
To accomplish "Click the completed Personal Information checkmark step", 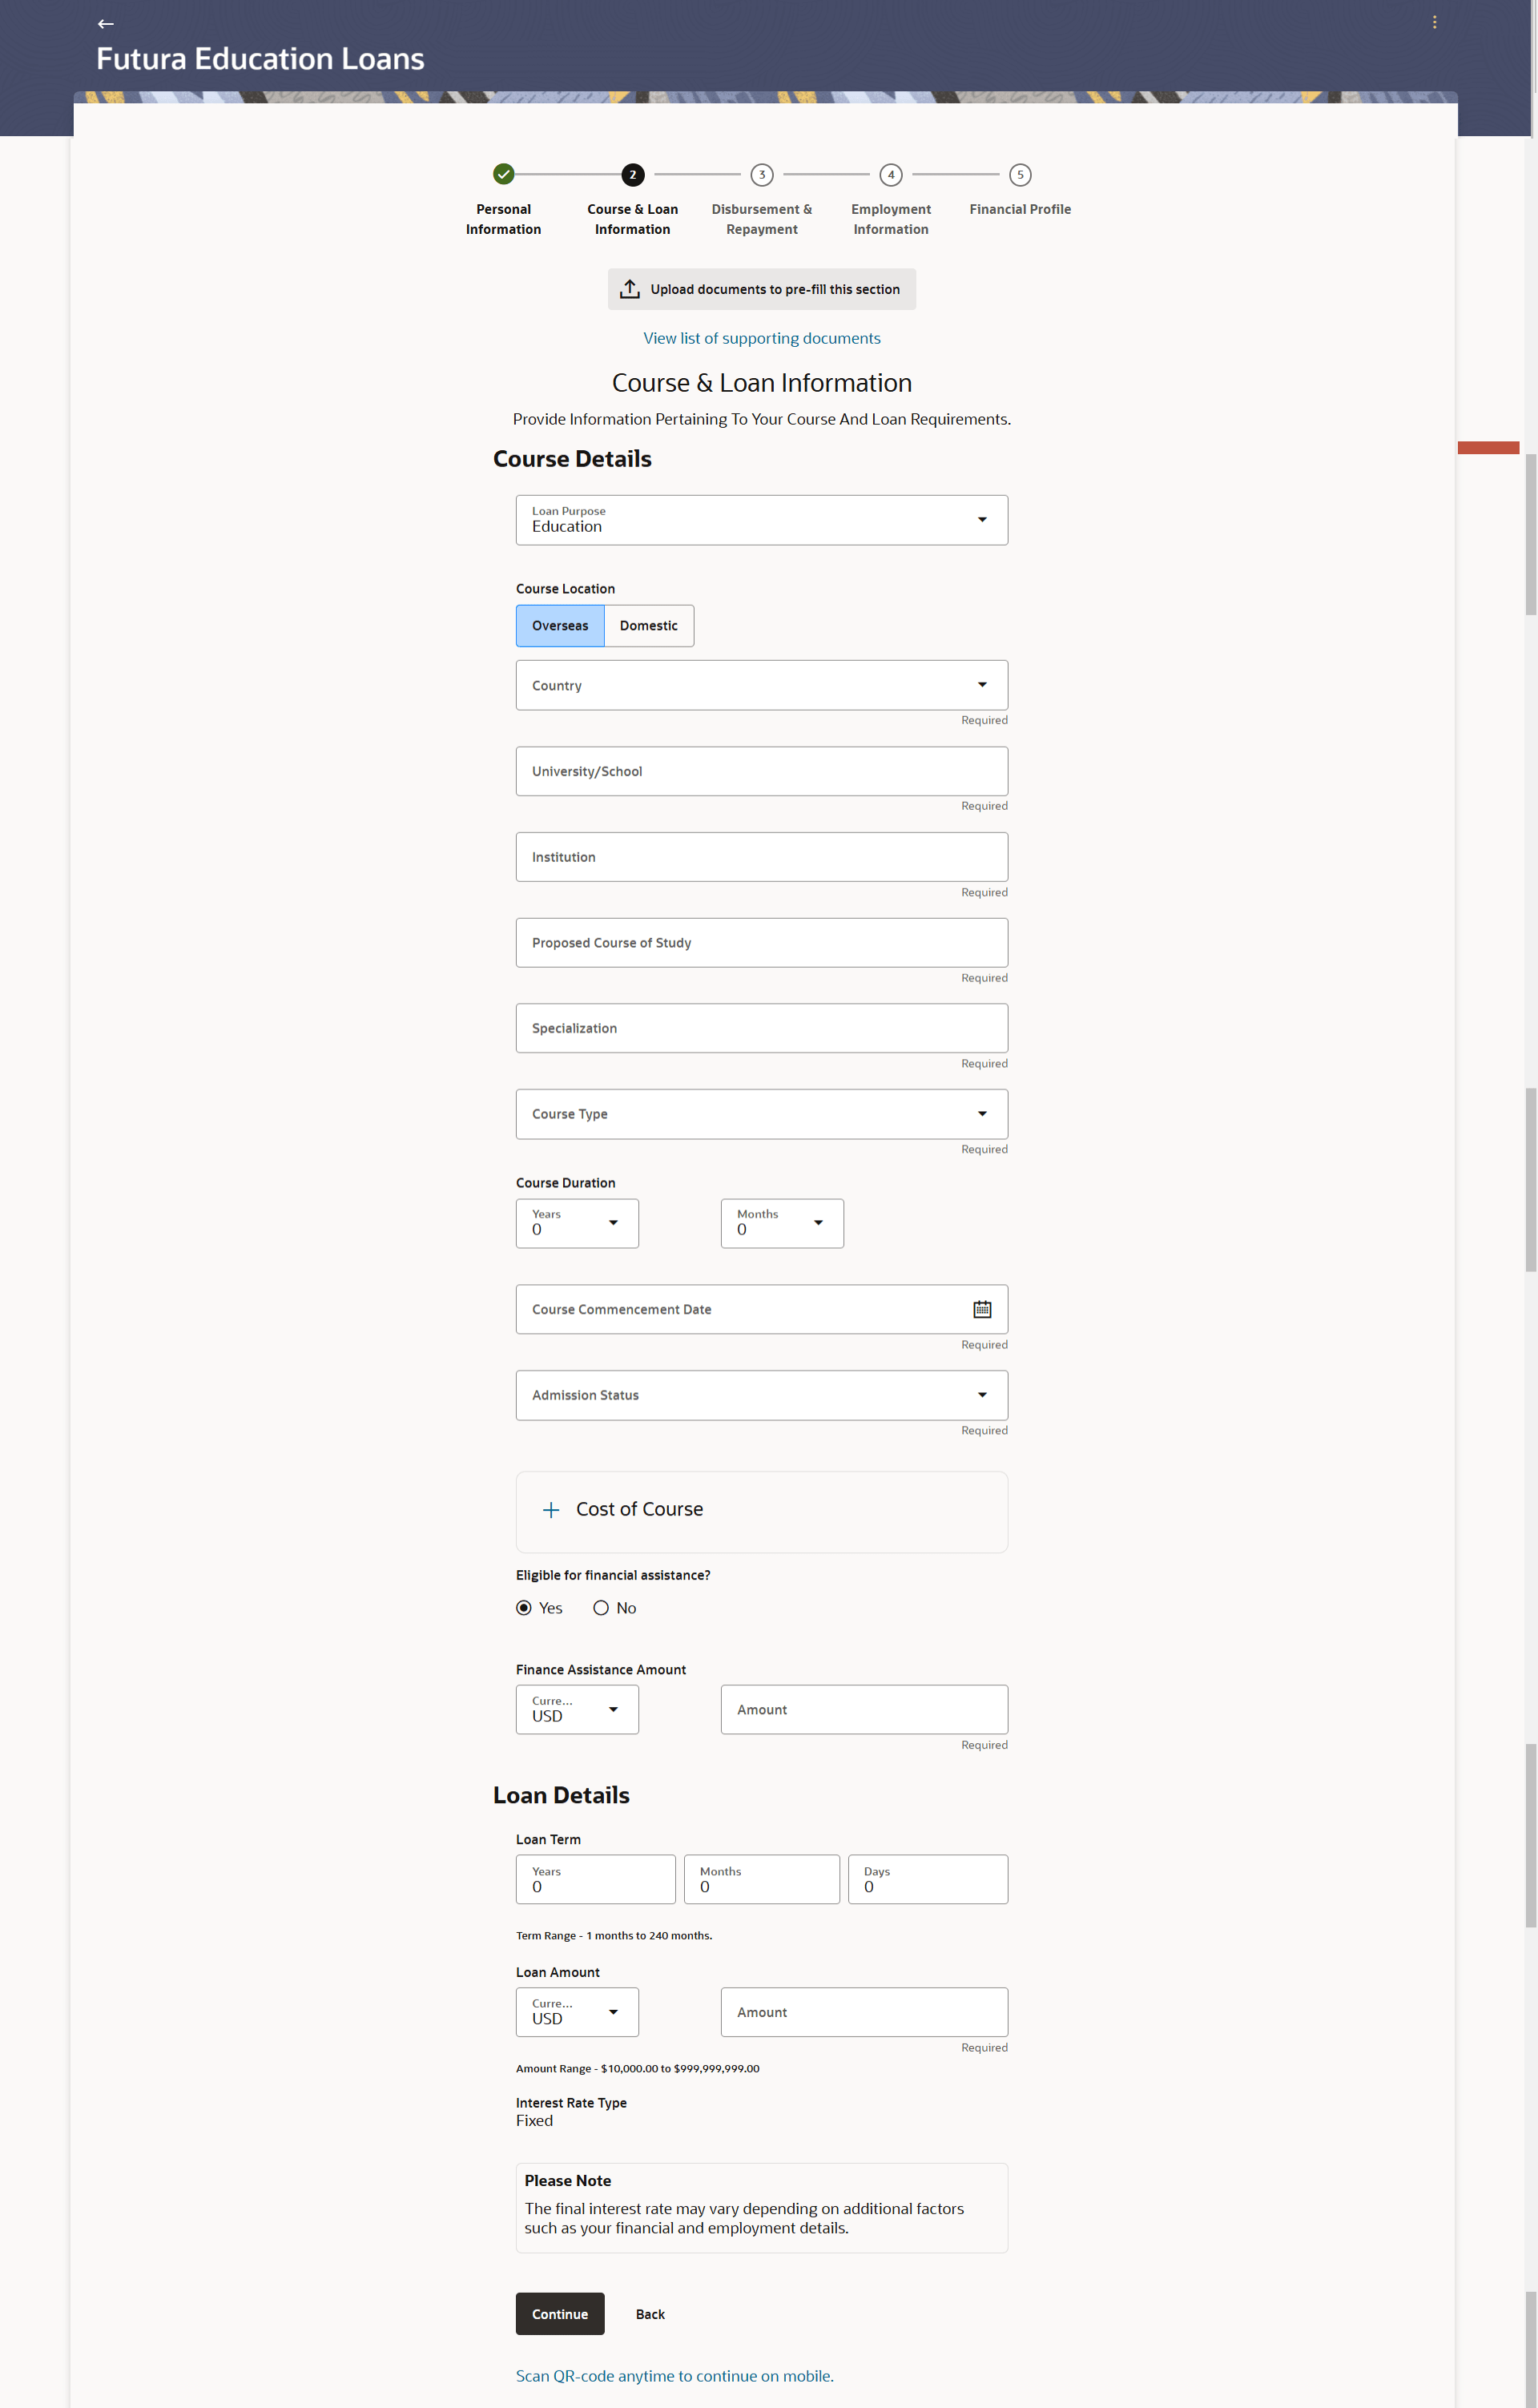I will (x=504, y=174).
